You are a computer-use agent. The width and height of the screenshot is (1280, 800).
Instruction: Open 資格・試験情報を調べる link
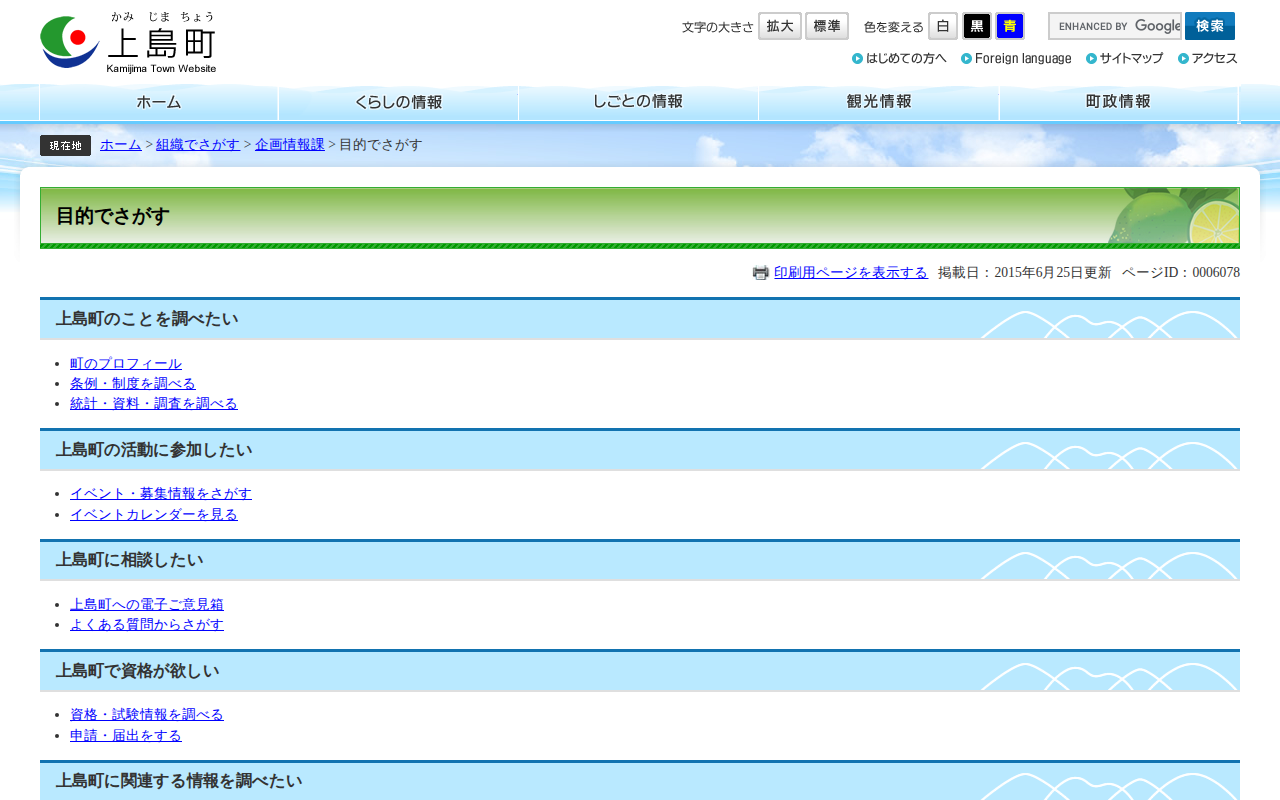147,715
